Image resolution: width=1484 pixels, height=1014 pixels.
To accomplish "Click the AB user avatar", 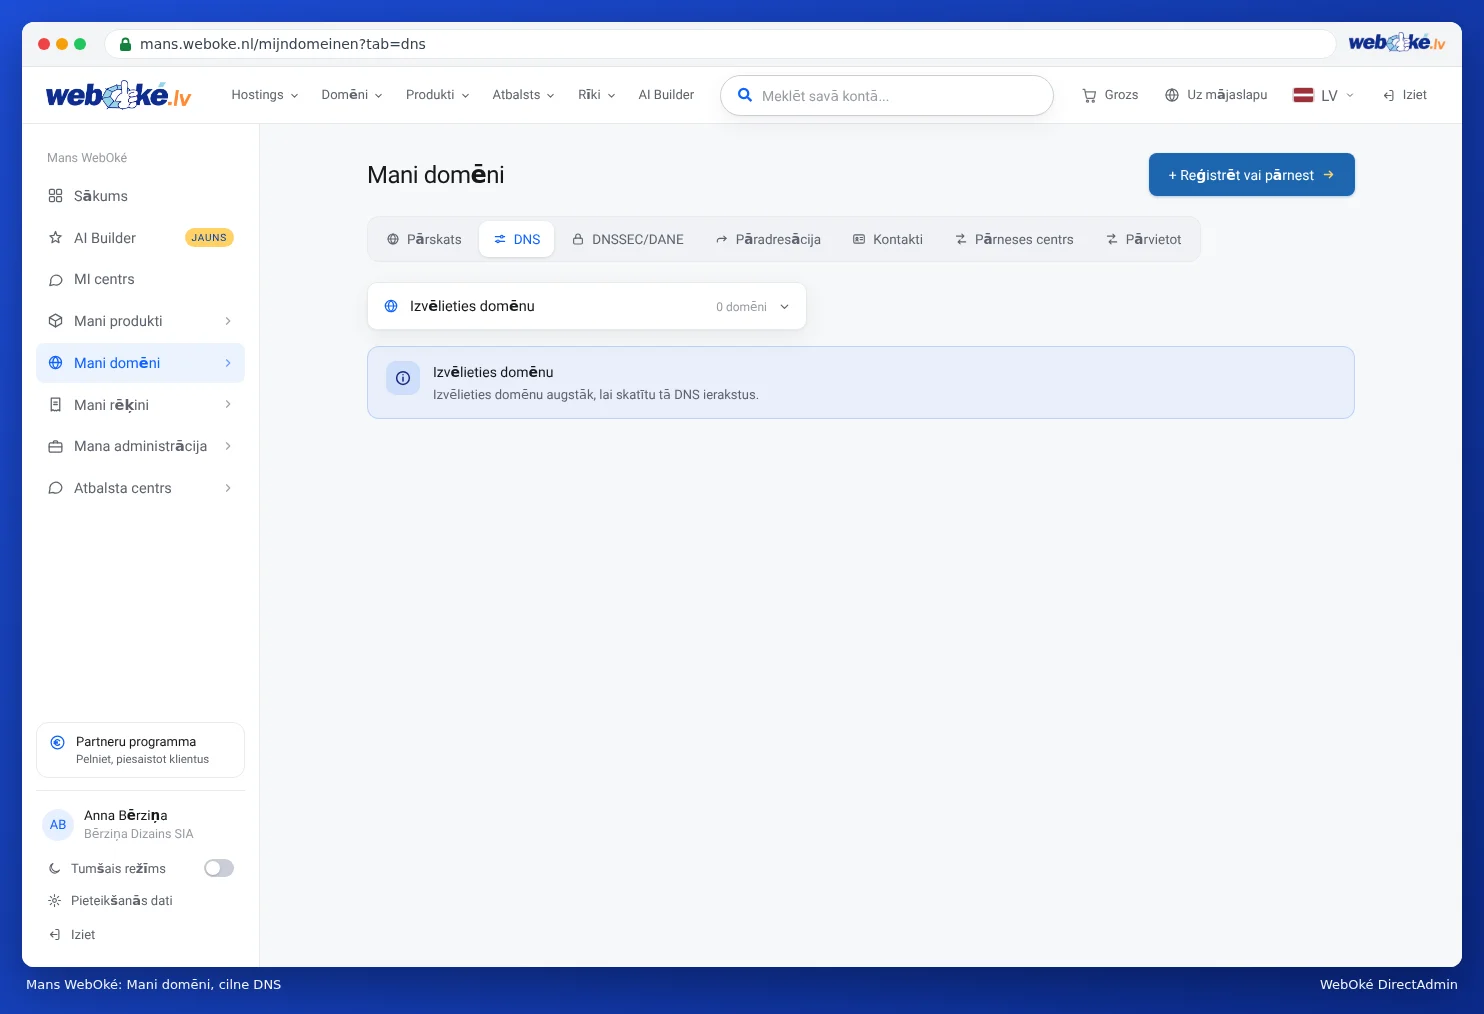I will (58, 825).
